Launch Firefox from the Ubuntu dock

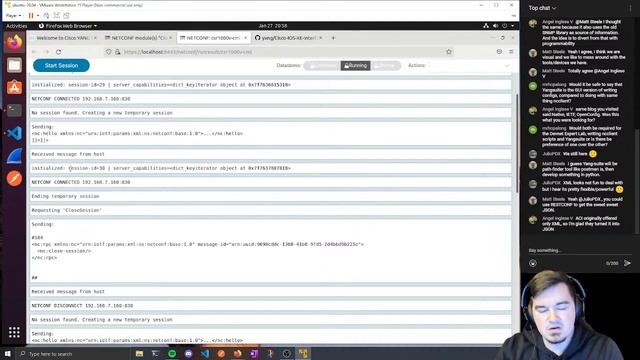pos(14,42)
